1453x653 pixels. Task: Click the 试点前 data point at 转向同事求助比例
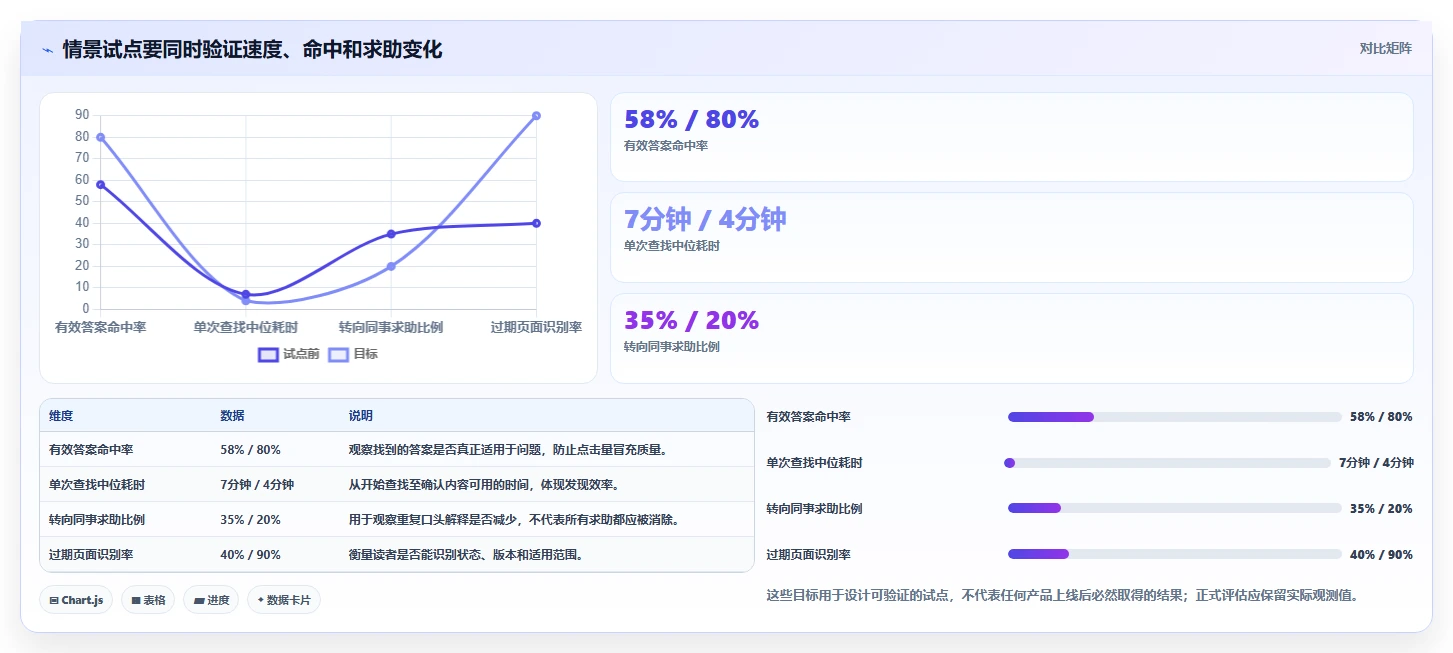[391, 234]
